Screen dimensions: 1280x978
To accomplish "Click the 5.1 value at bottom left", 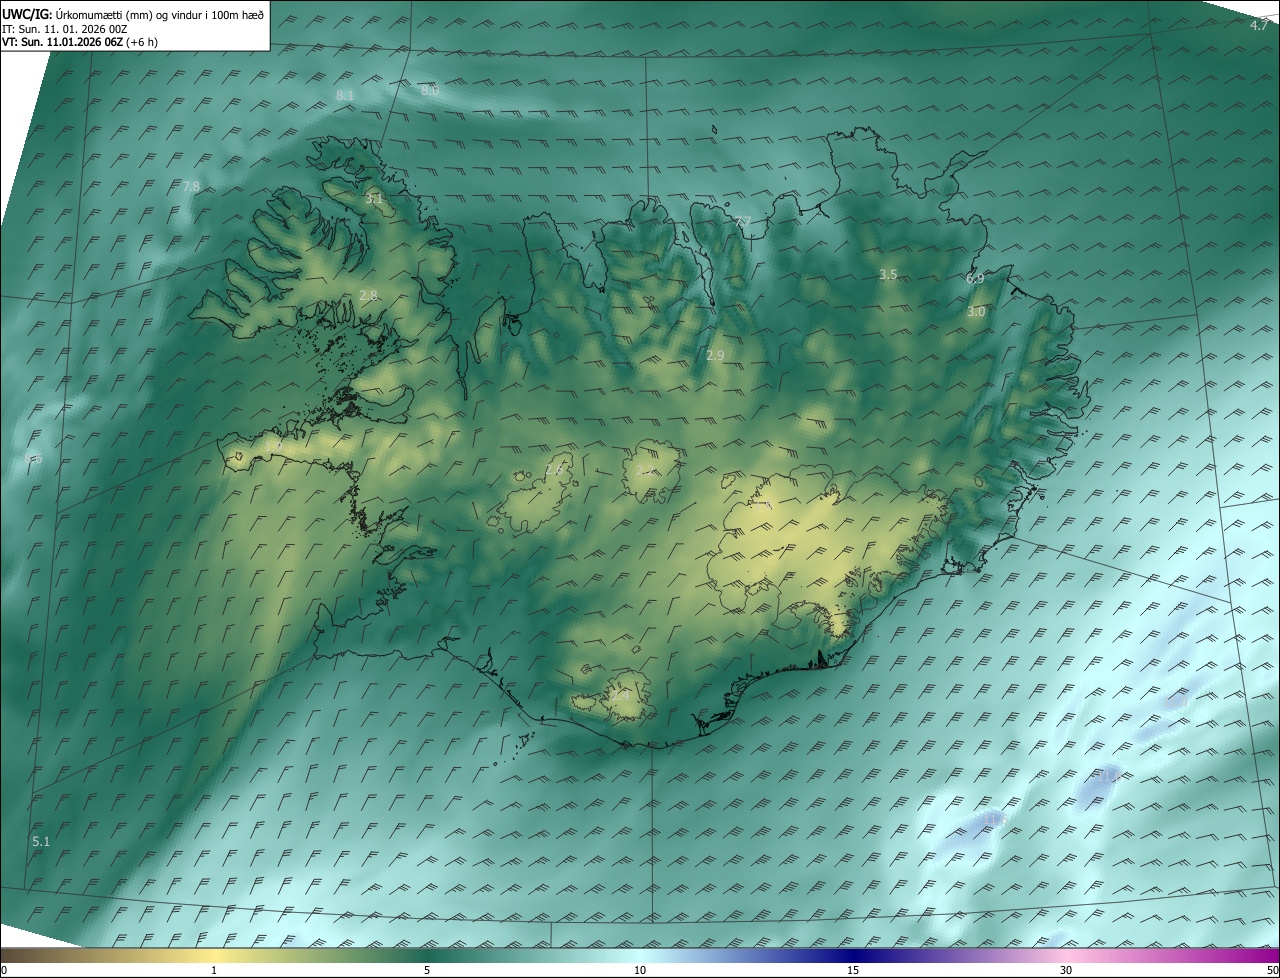I will pyautogui.click(x=41, y=842).
